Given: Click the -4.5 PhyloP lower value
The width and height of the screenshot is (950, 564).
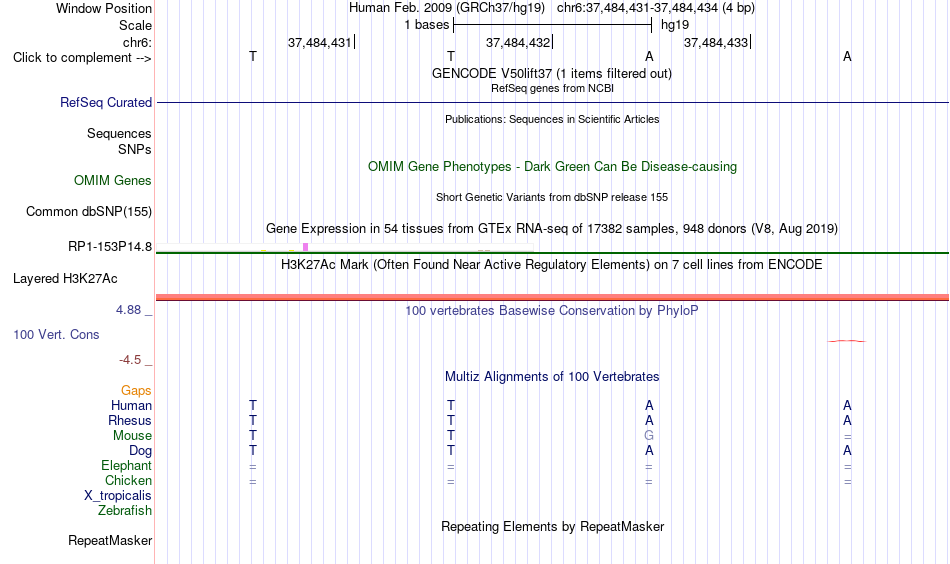Looking at the screenshot, I should tap(130, 360).
